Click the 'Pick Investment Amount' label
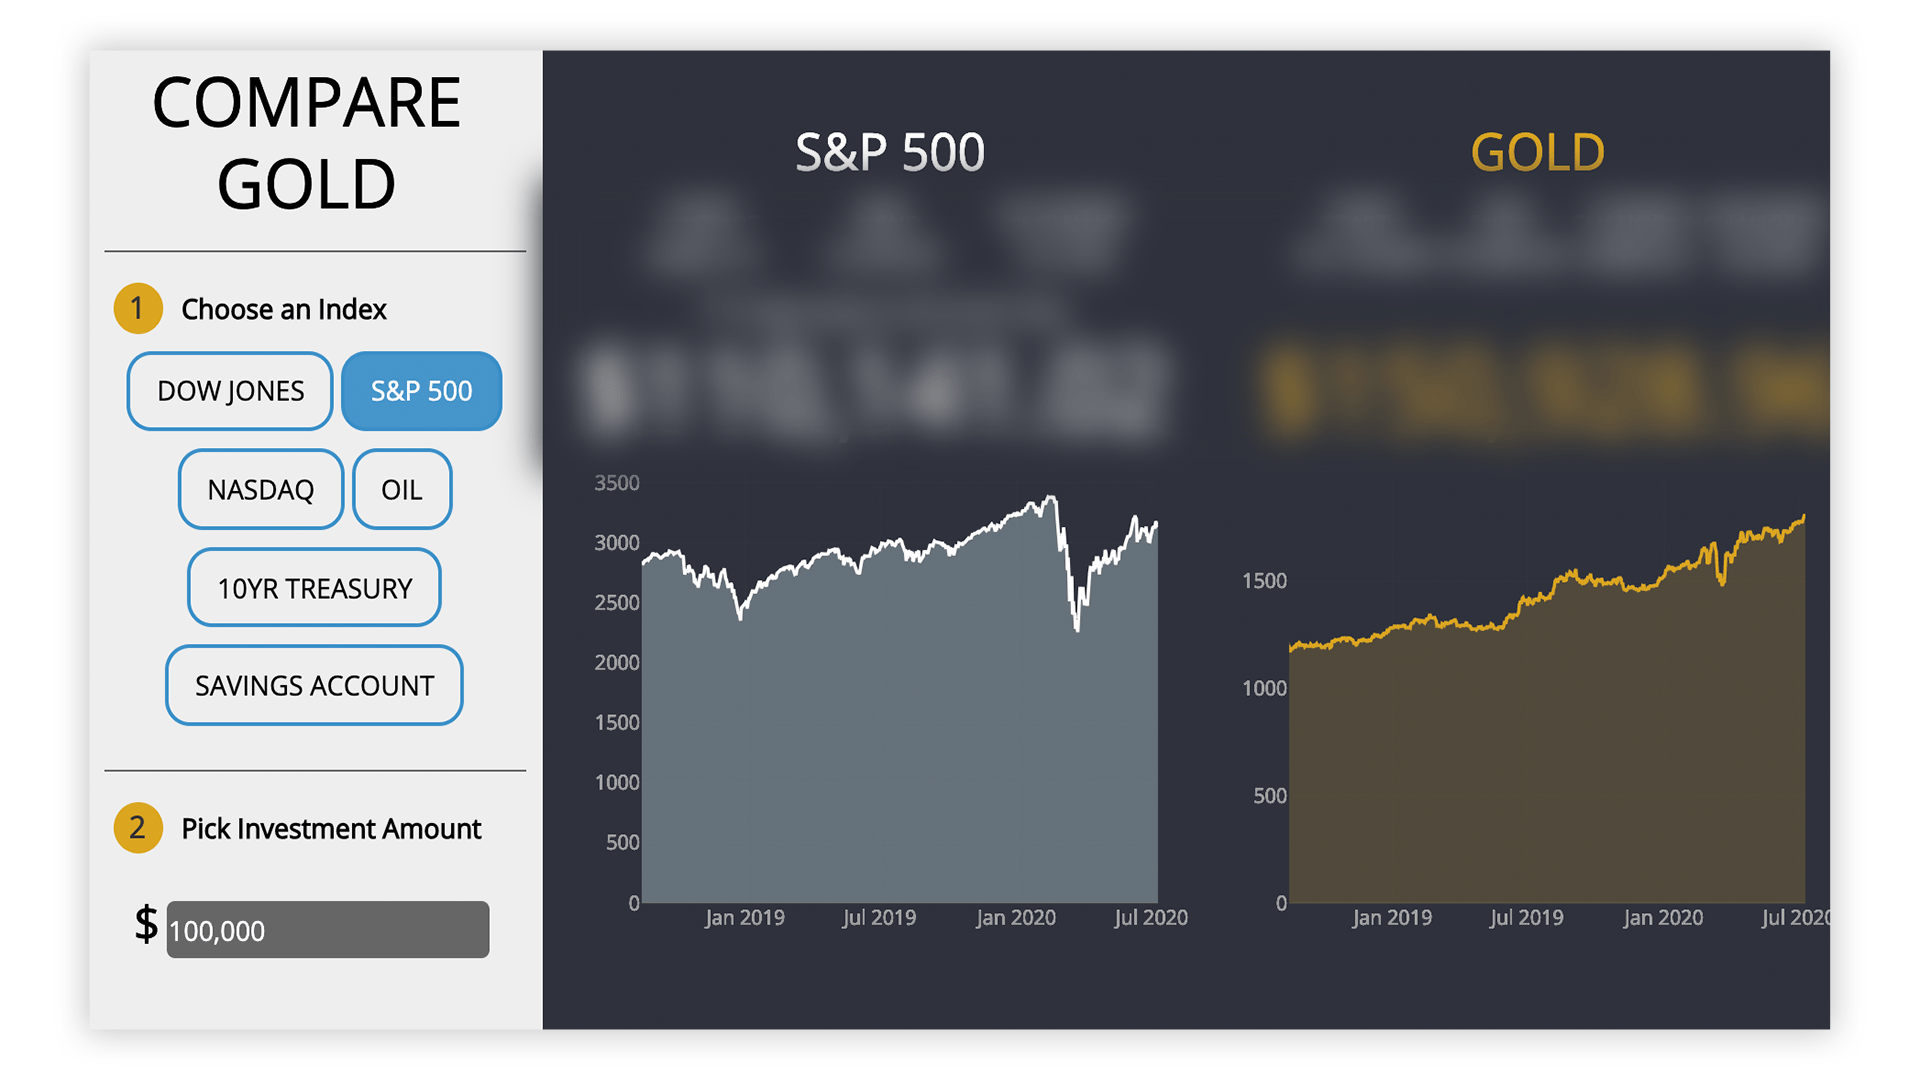Screen dimensions: 1920x1080 tap(331, 829)
